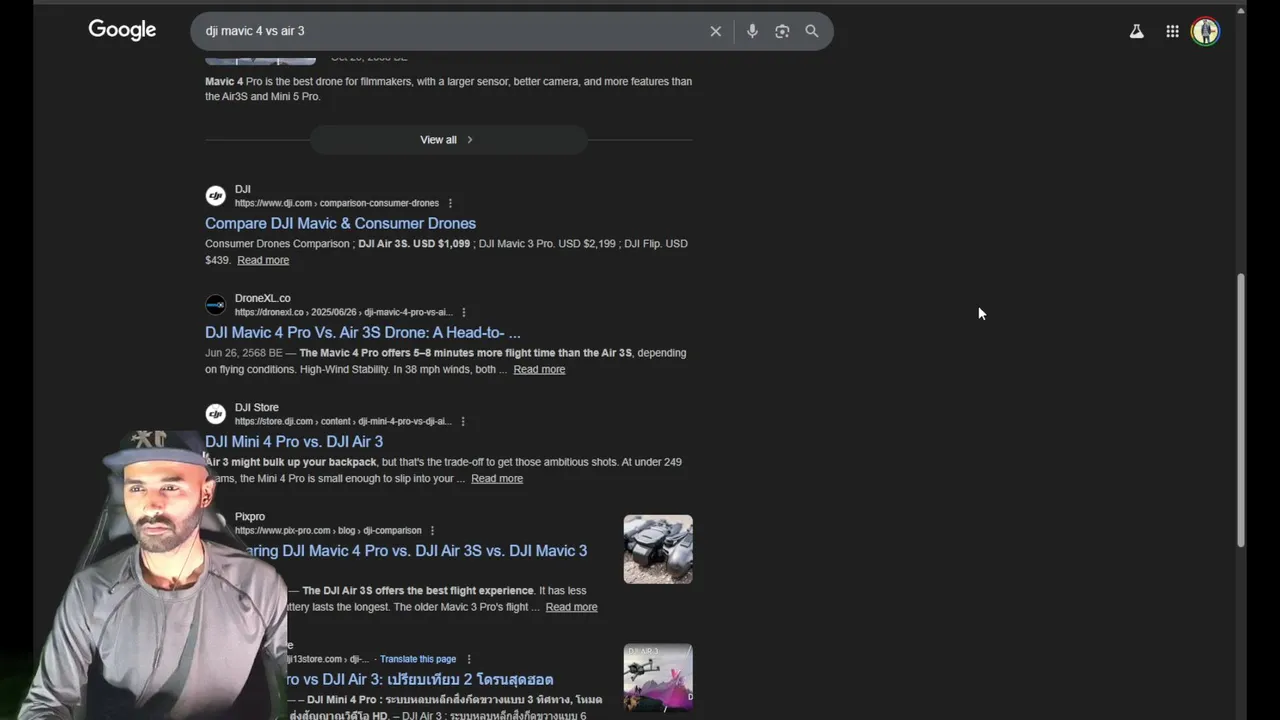
Task: Open the Pixpro result drone thumbnail
Action: 658,549
